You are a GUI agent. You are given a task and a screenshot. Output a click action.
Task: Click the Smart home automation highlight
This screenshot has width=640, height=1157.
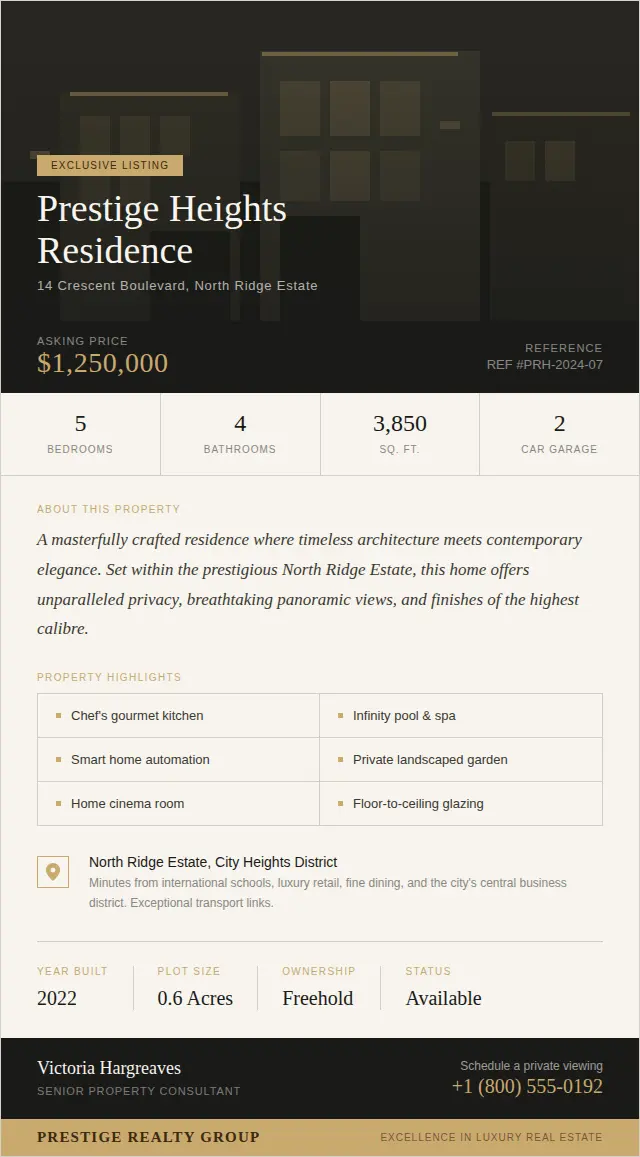point(140,760)
